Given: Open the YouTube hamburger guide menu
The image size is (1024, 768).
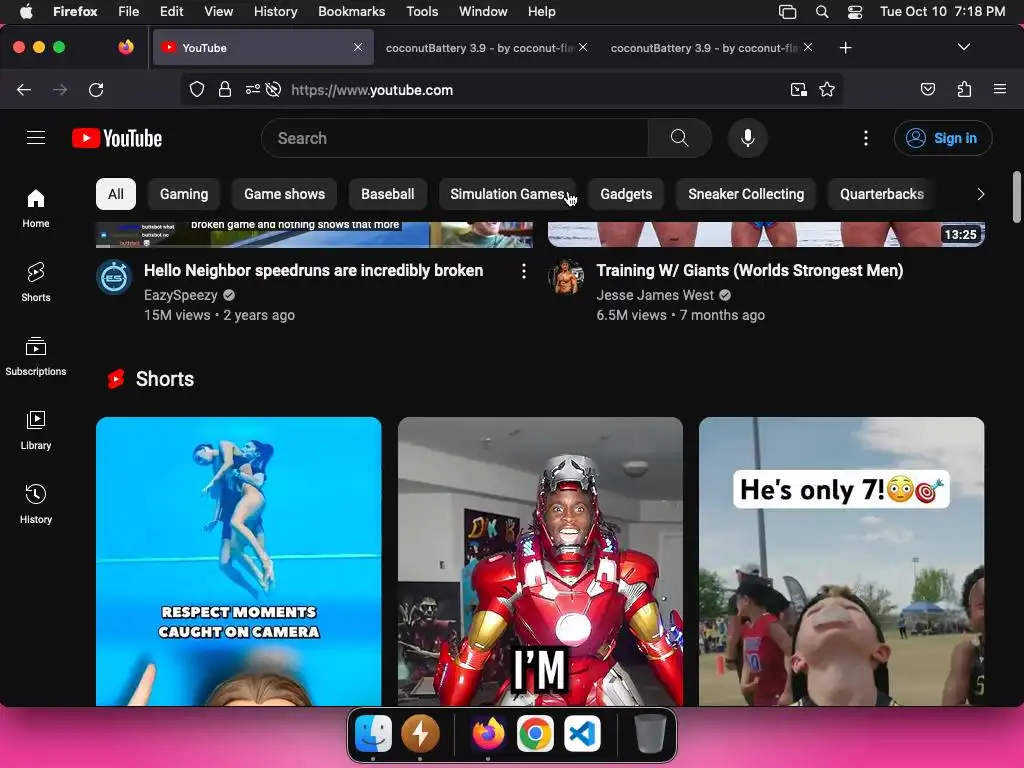Looking at the screenshot, I should point(36,138).
